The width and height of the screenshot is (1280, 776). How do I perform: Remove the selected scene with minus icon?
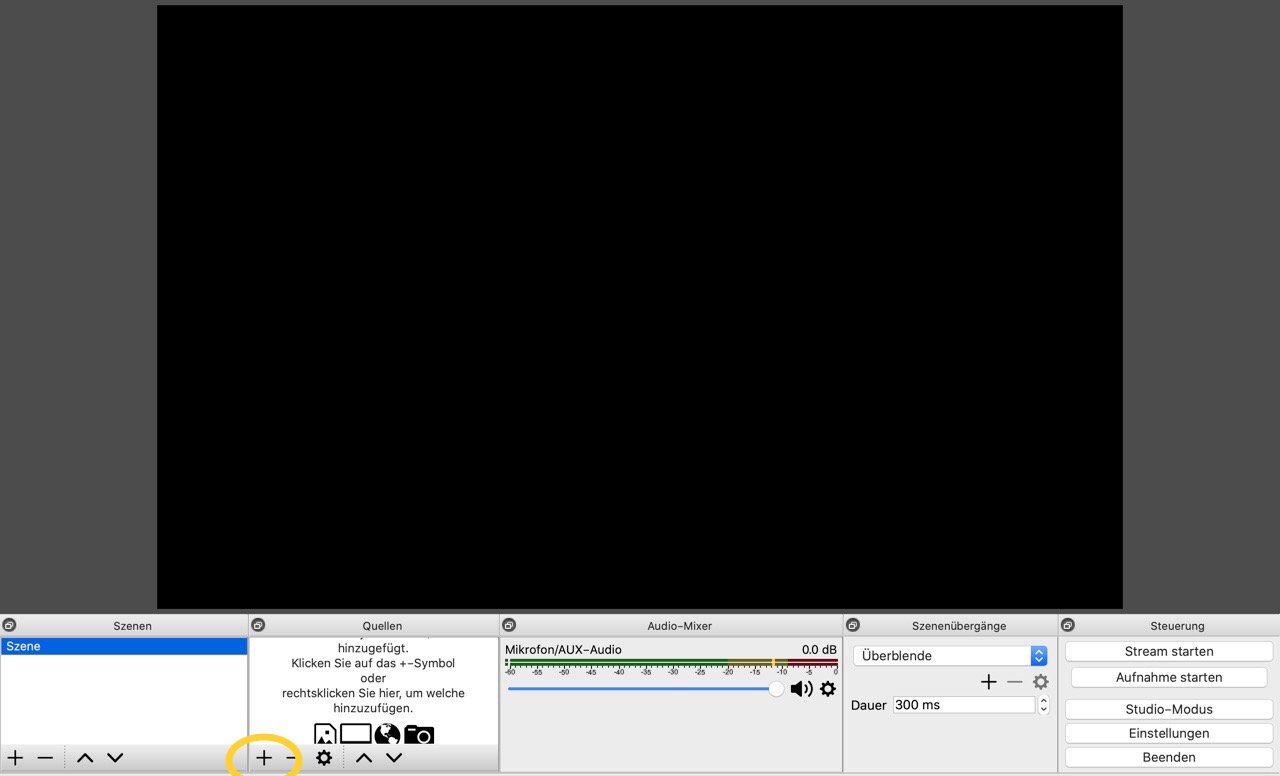45,758
